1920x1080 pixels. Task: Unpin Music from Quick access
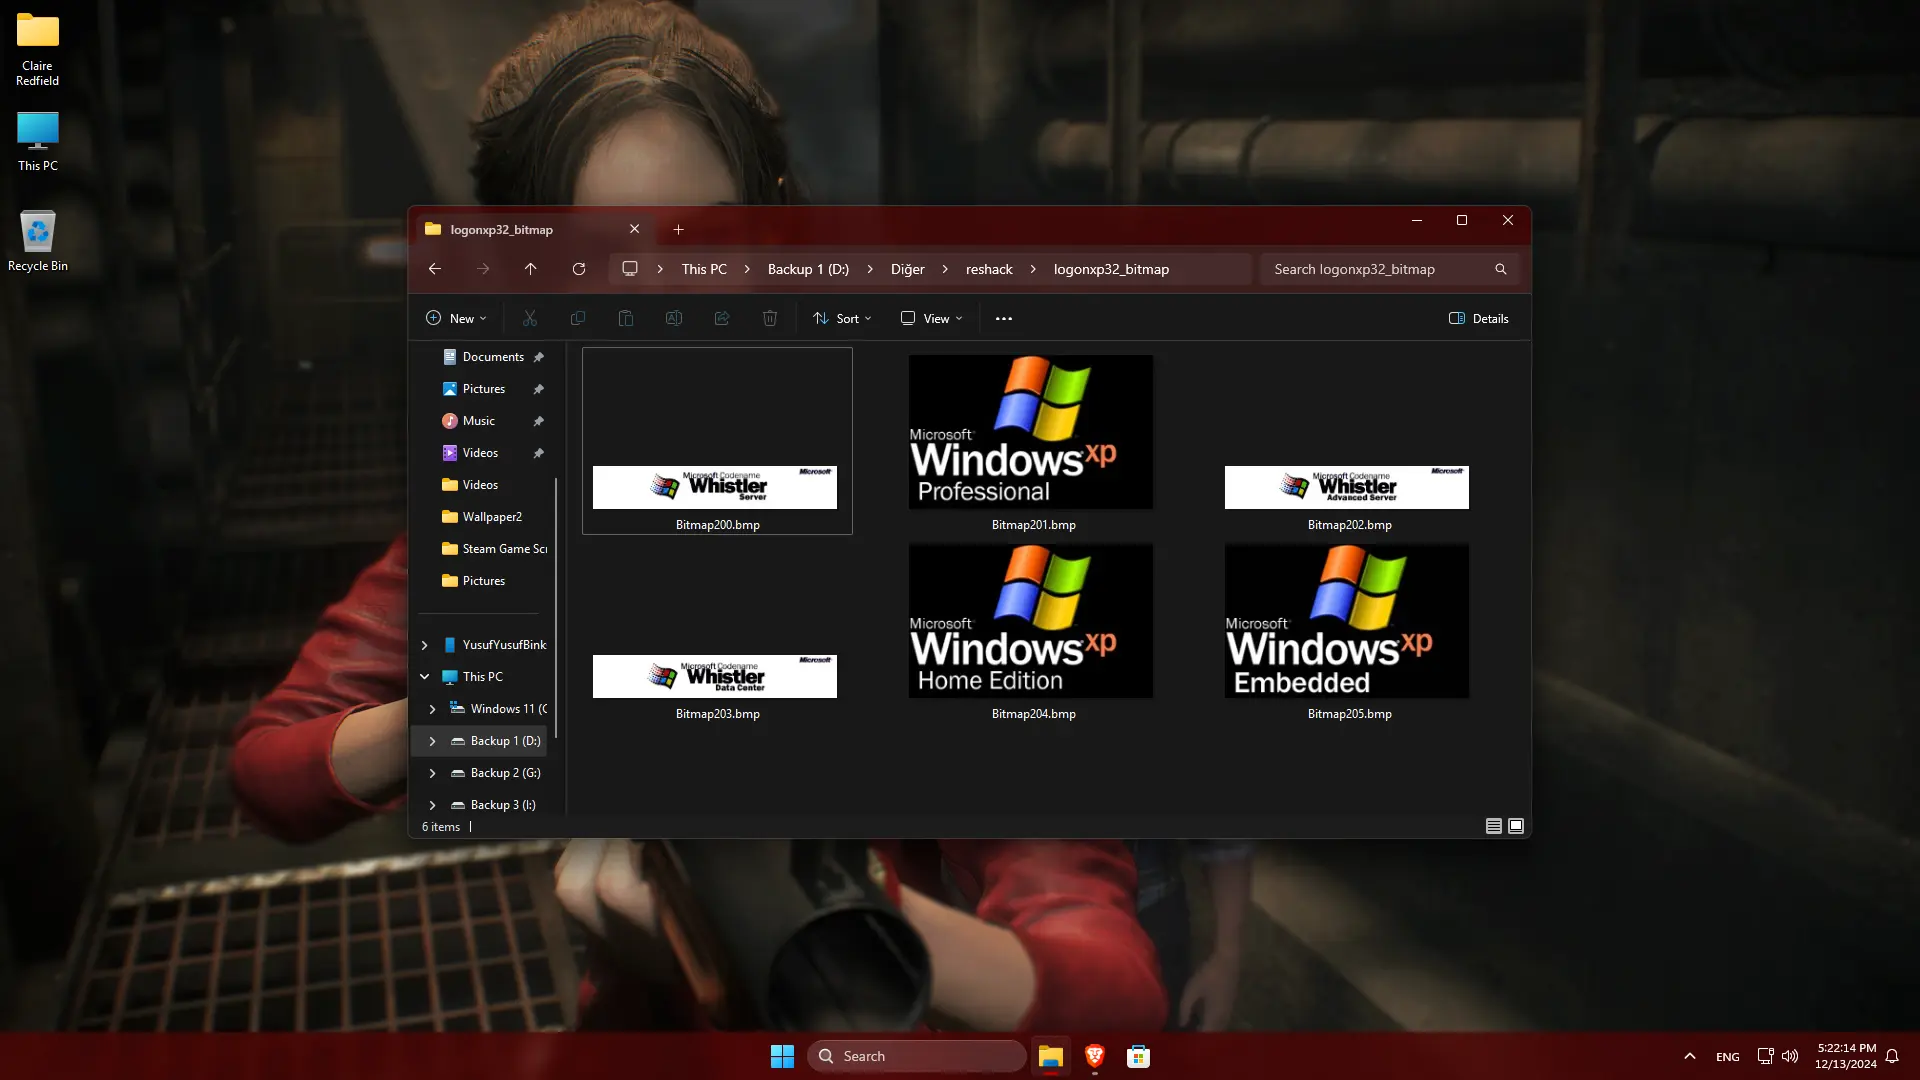(539, 421)
